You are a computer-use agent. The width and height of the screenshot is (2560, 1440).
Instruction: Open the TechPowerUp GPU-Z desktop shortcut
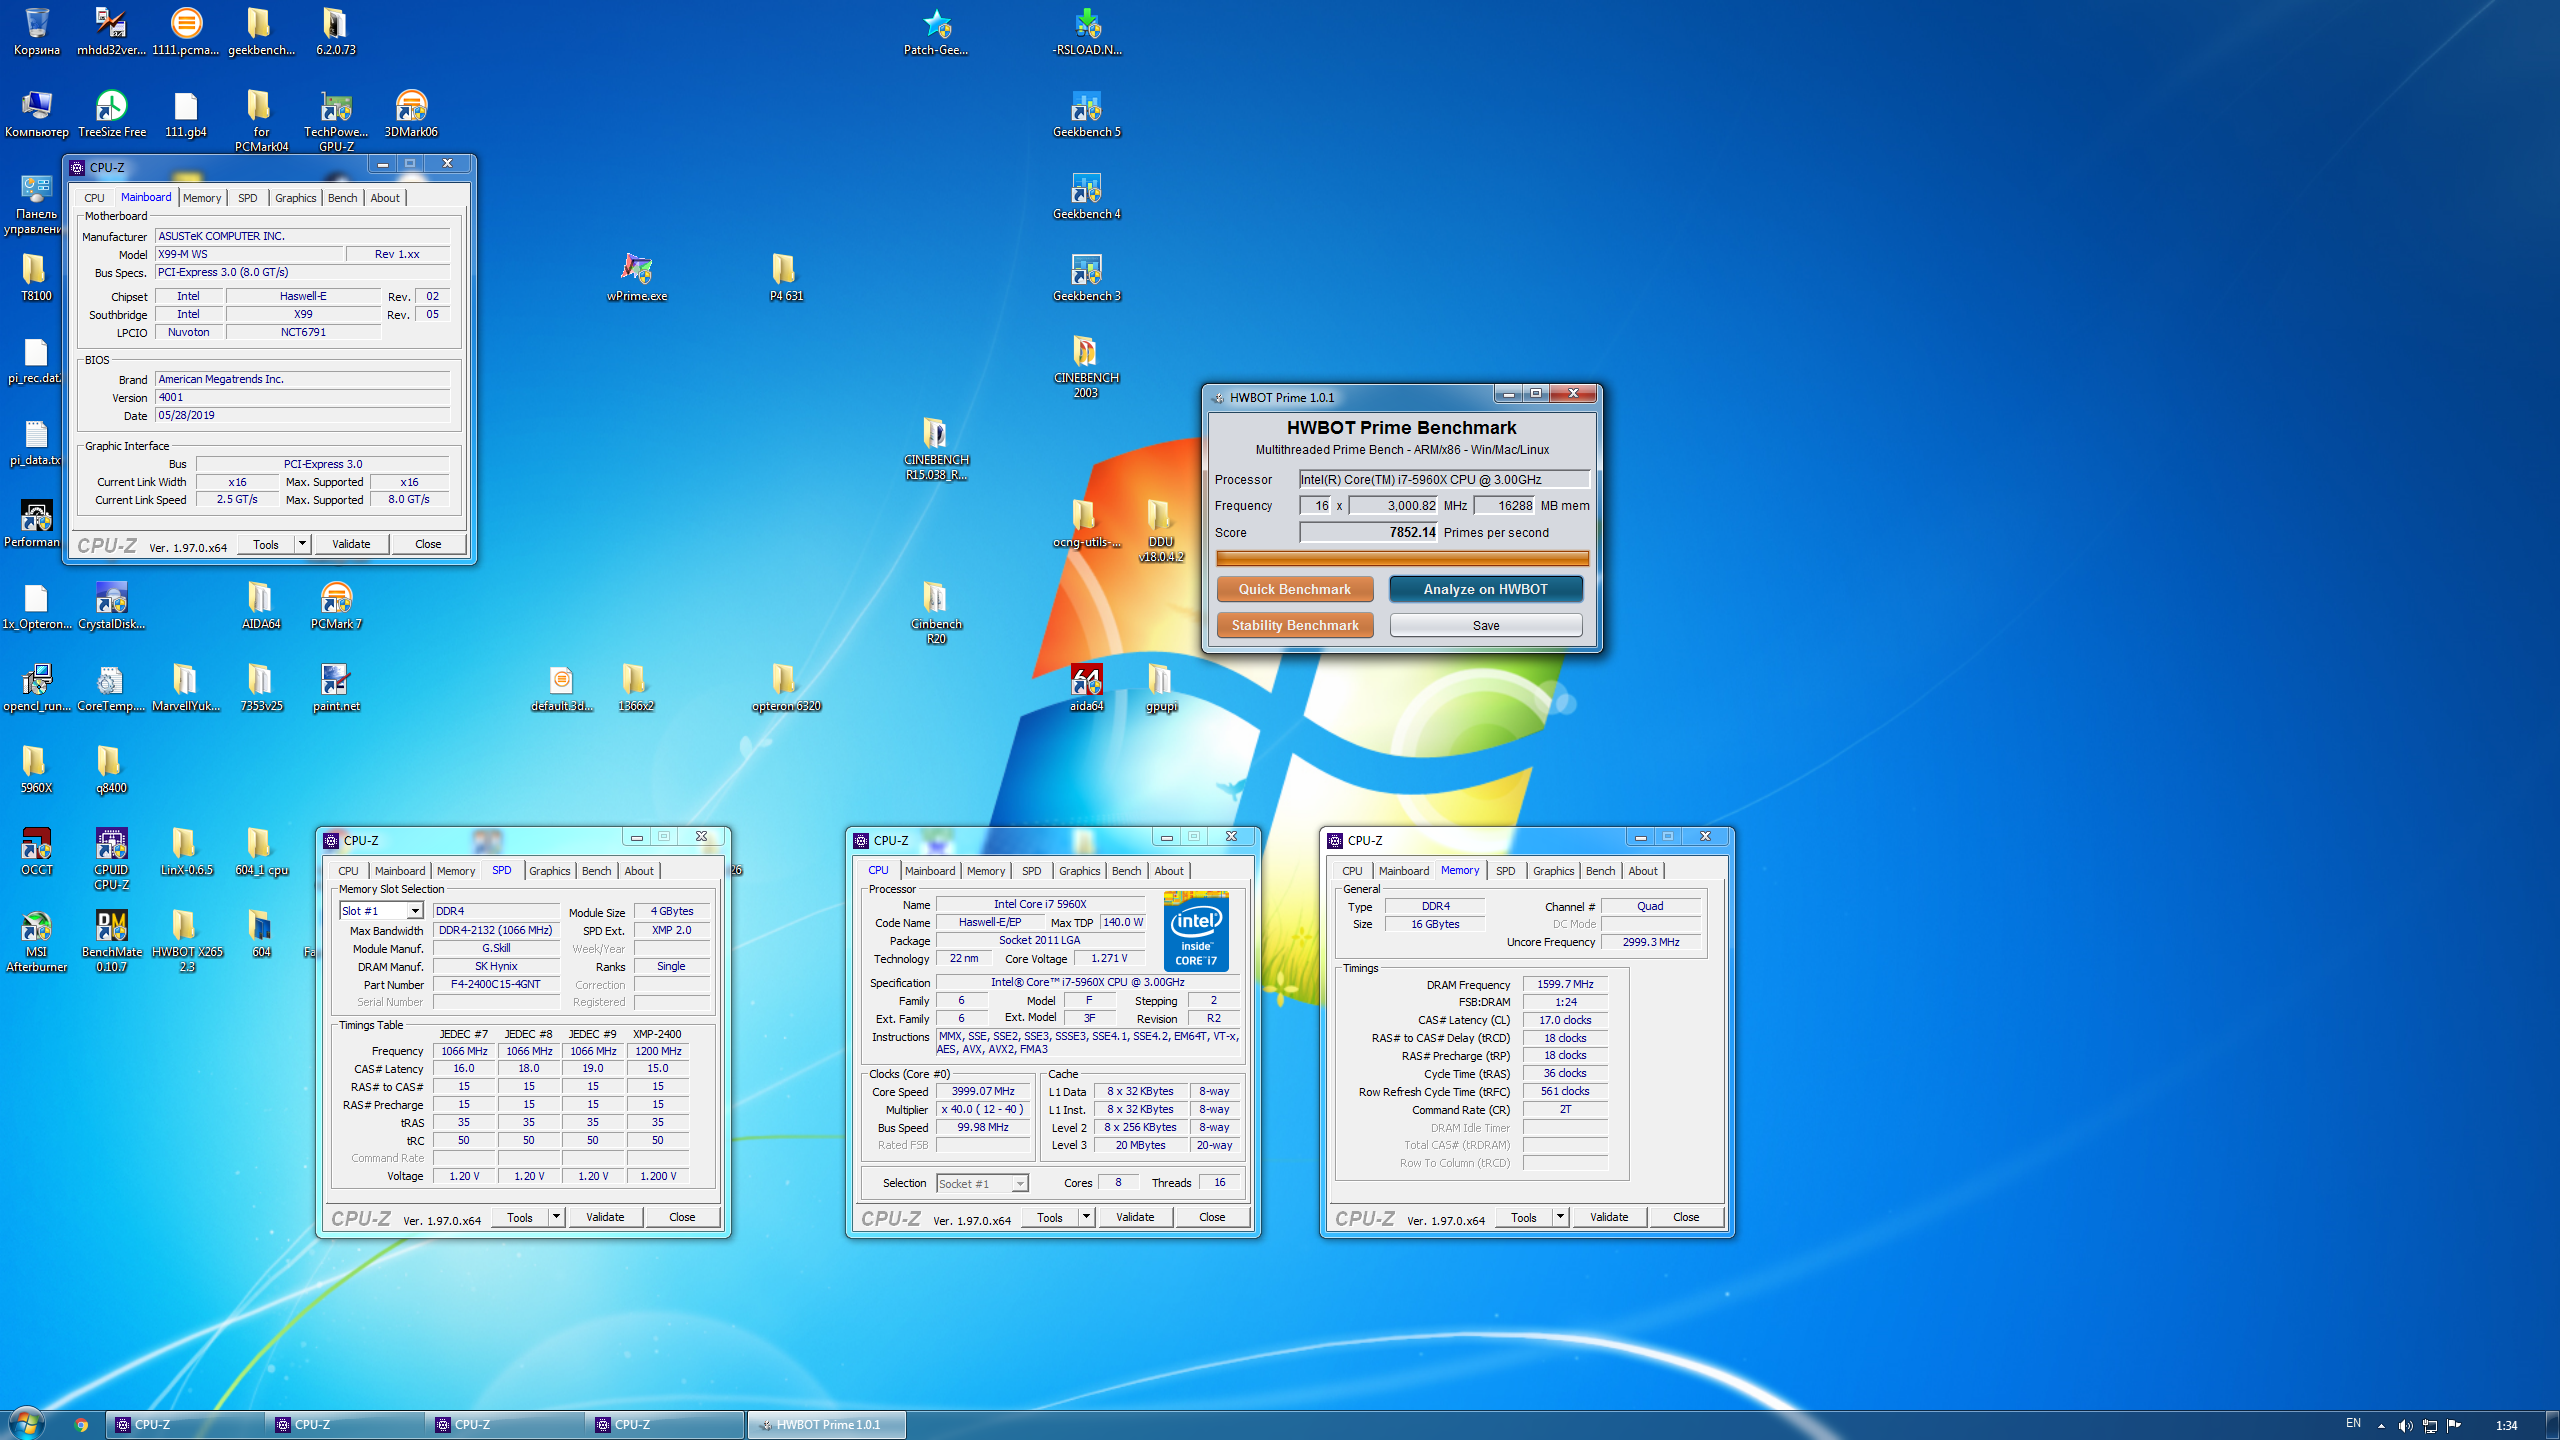336,120
